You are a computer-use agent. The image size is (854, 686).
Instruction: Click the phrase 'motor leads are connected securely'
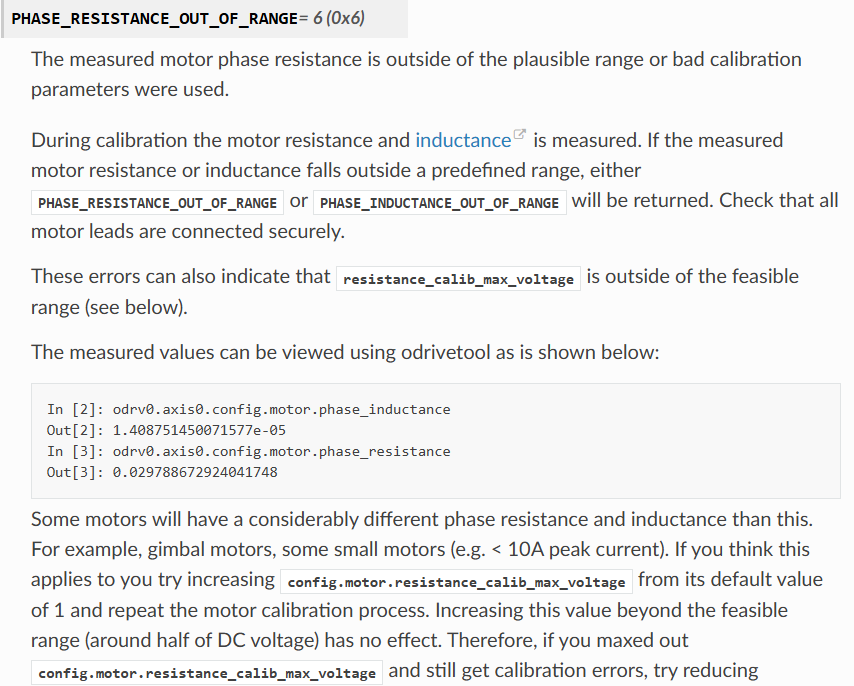coord(187,232)
